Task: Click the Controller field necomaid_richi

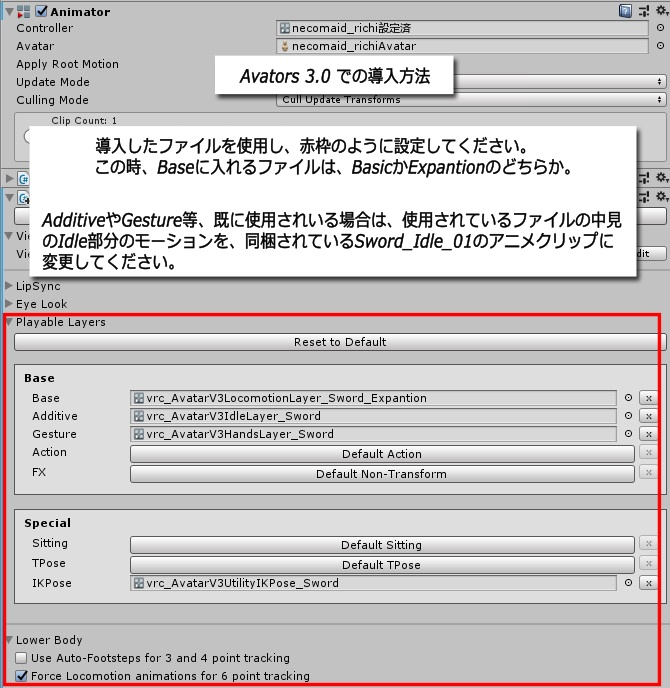Action: 462,28
